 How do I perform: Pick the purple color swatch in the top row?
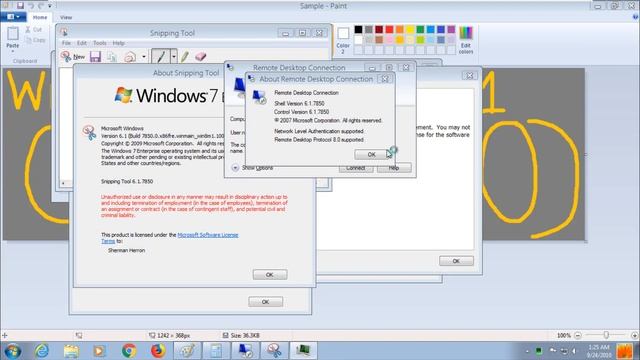point(451,29)
